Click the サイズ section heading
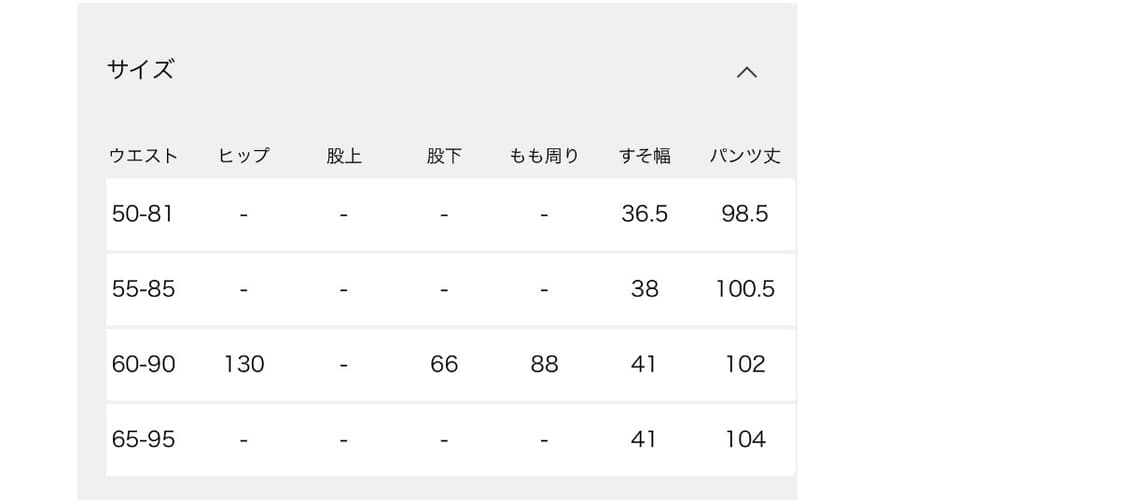 tap(140, 70)
